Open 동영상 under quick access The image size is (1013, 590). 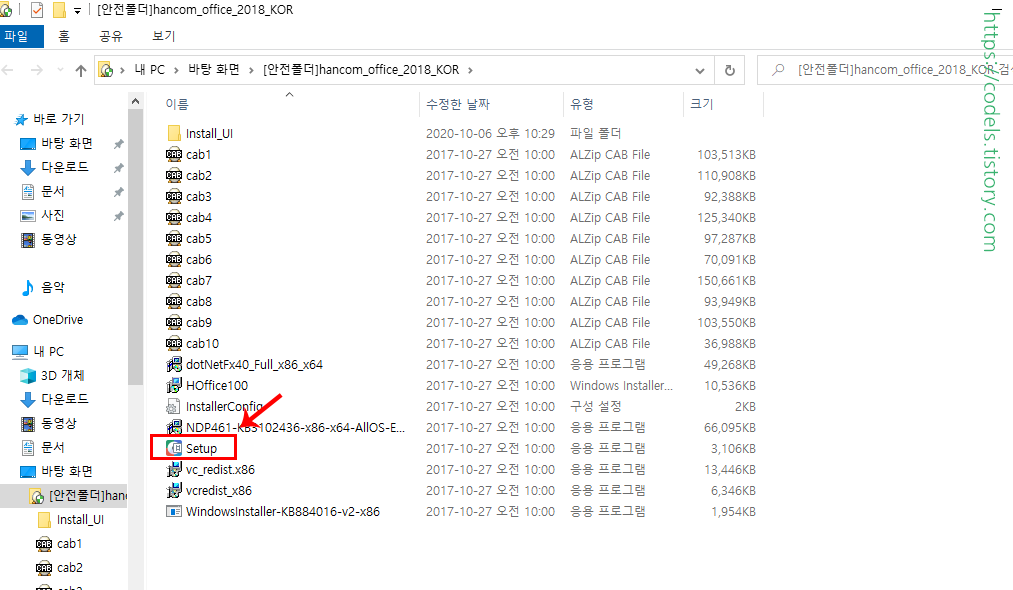coord(59,239)
